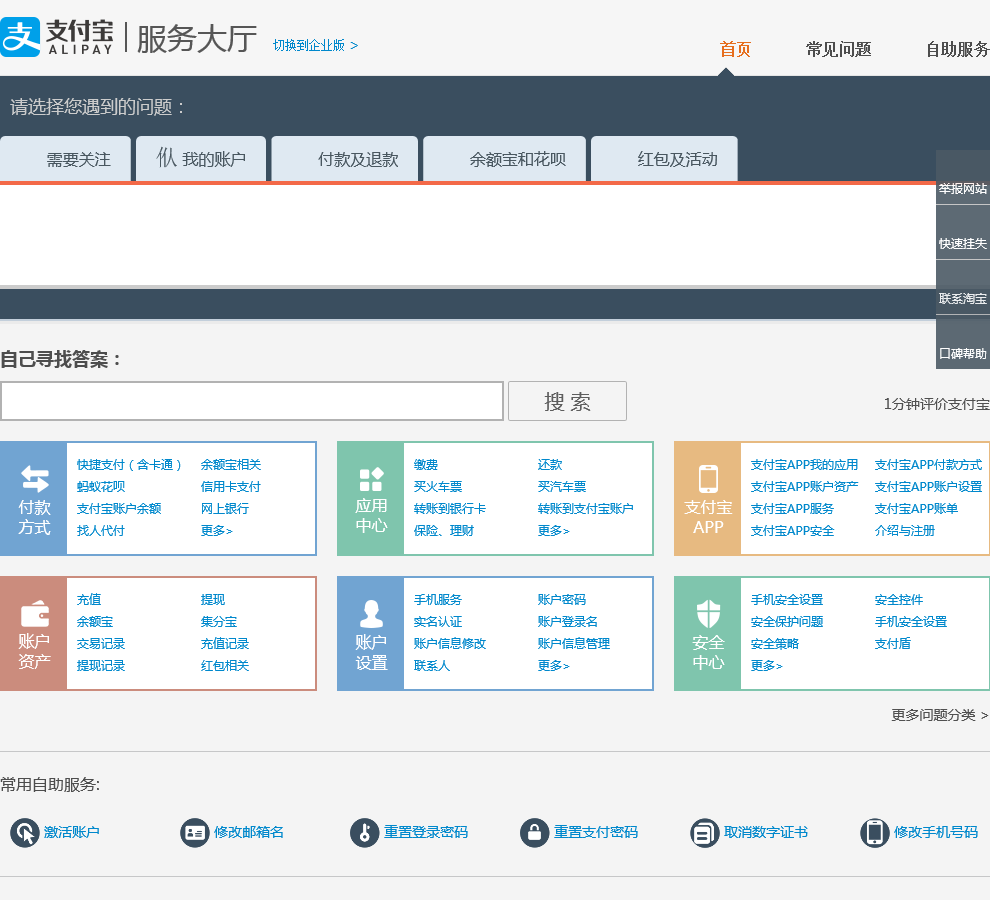The image size is (990, 900).
Task: Click the 搜索 button
Action: click(567, 401)
